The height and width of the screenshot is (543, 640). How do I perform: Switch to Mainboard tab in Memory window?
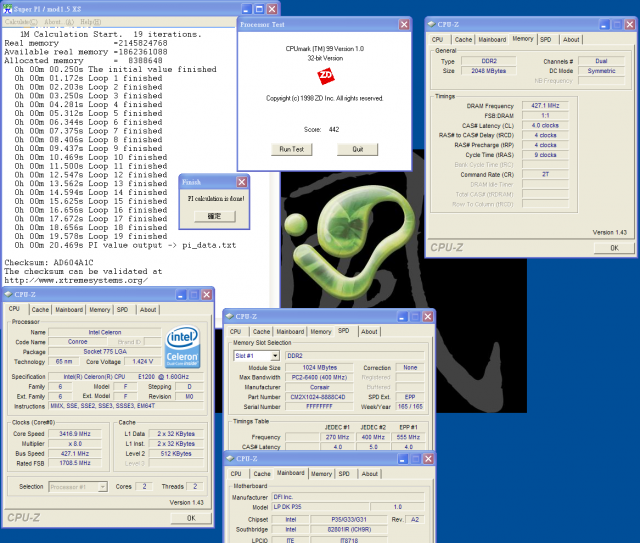click(x=492, y=40)
